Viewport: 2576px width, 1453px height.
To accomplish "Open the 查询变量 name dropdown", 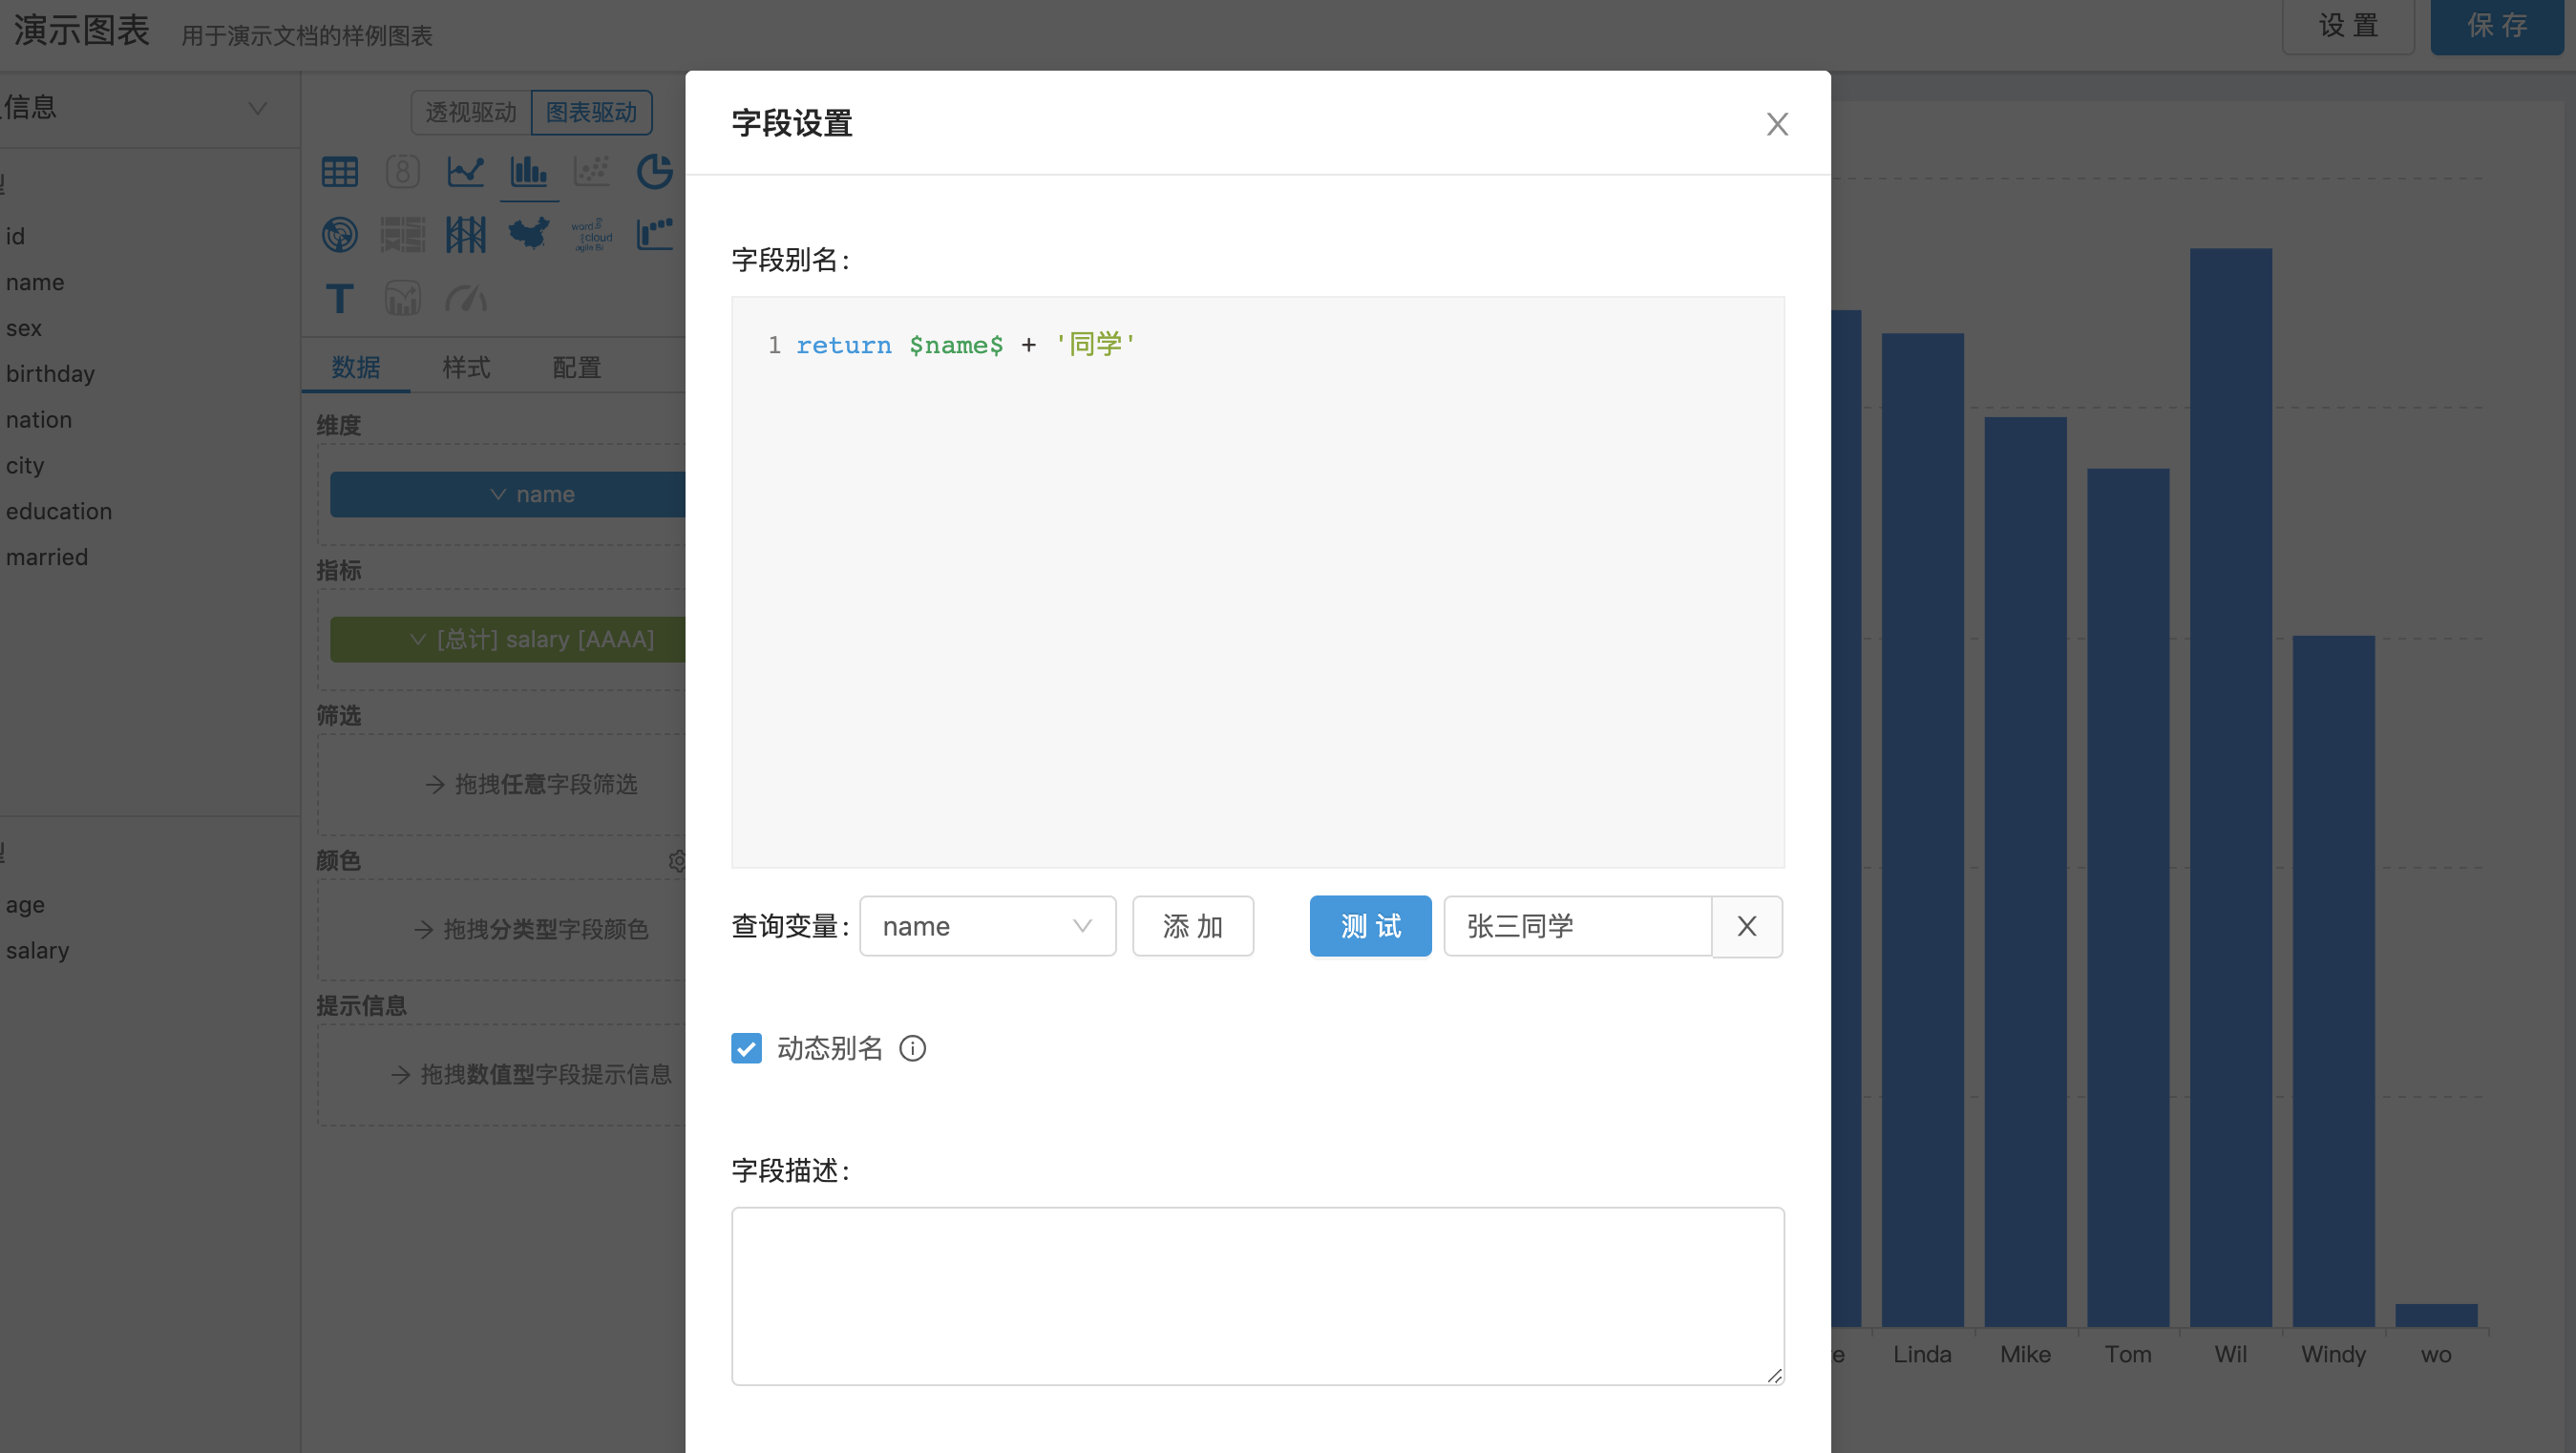I will (x=986, y=926).
